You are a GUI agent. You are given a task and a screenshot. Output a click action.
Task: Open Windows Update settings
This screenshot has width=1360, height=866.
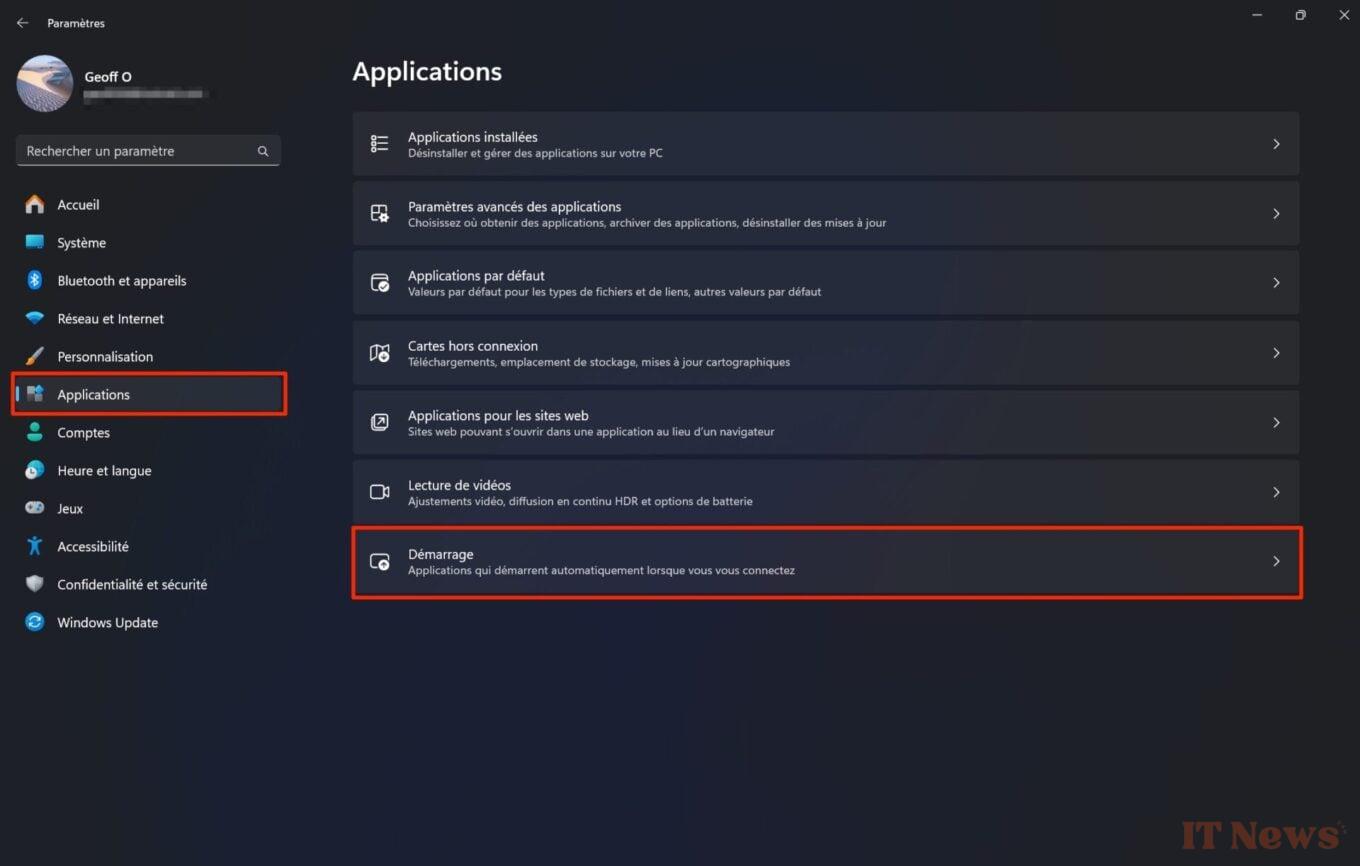[x=107, y=622]
